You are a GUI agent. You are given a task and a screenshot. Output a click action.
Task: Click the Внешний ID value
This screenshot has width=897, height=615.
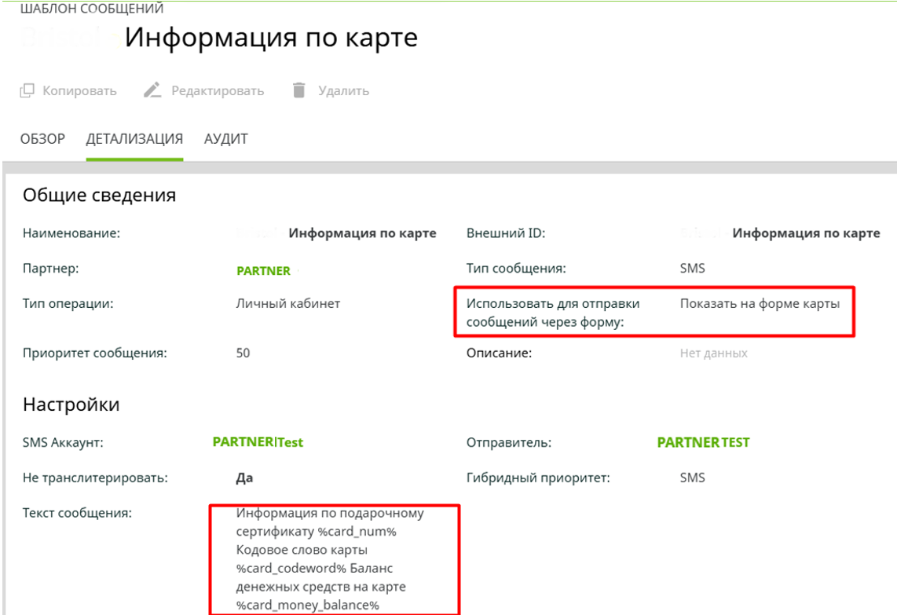click(806, 233)
